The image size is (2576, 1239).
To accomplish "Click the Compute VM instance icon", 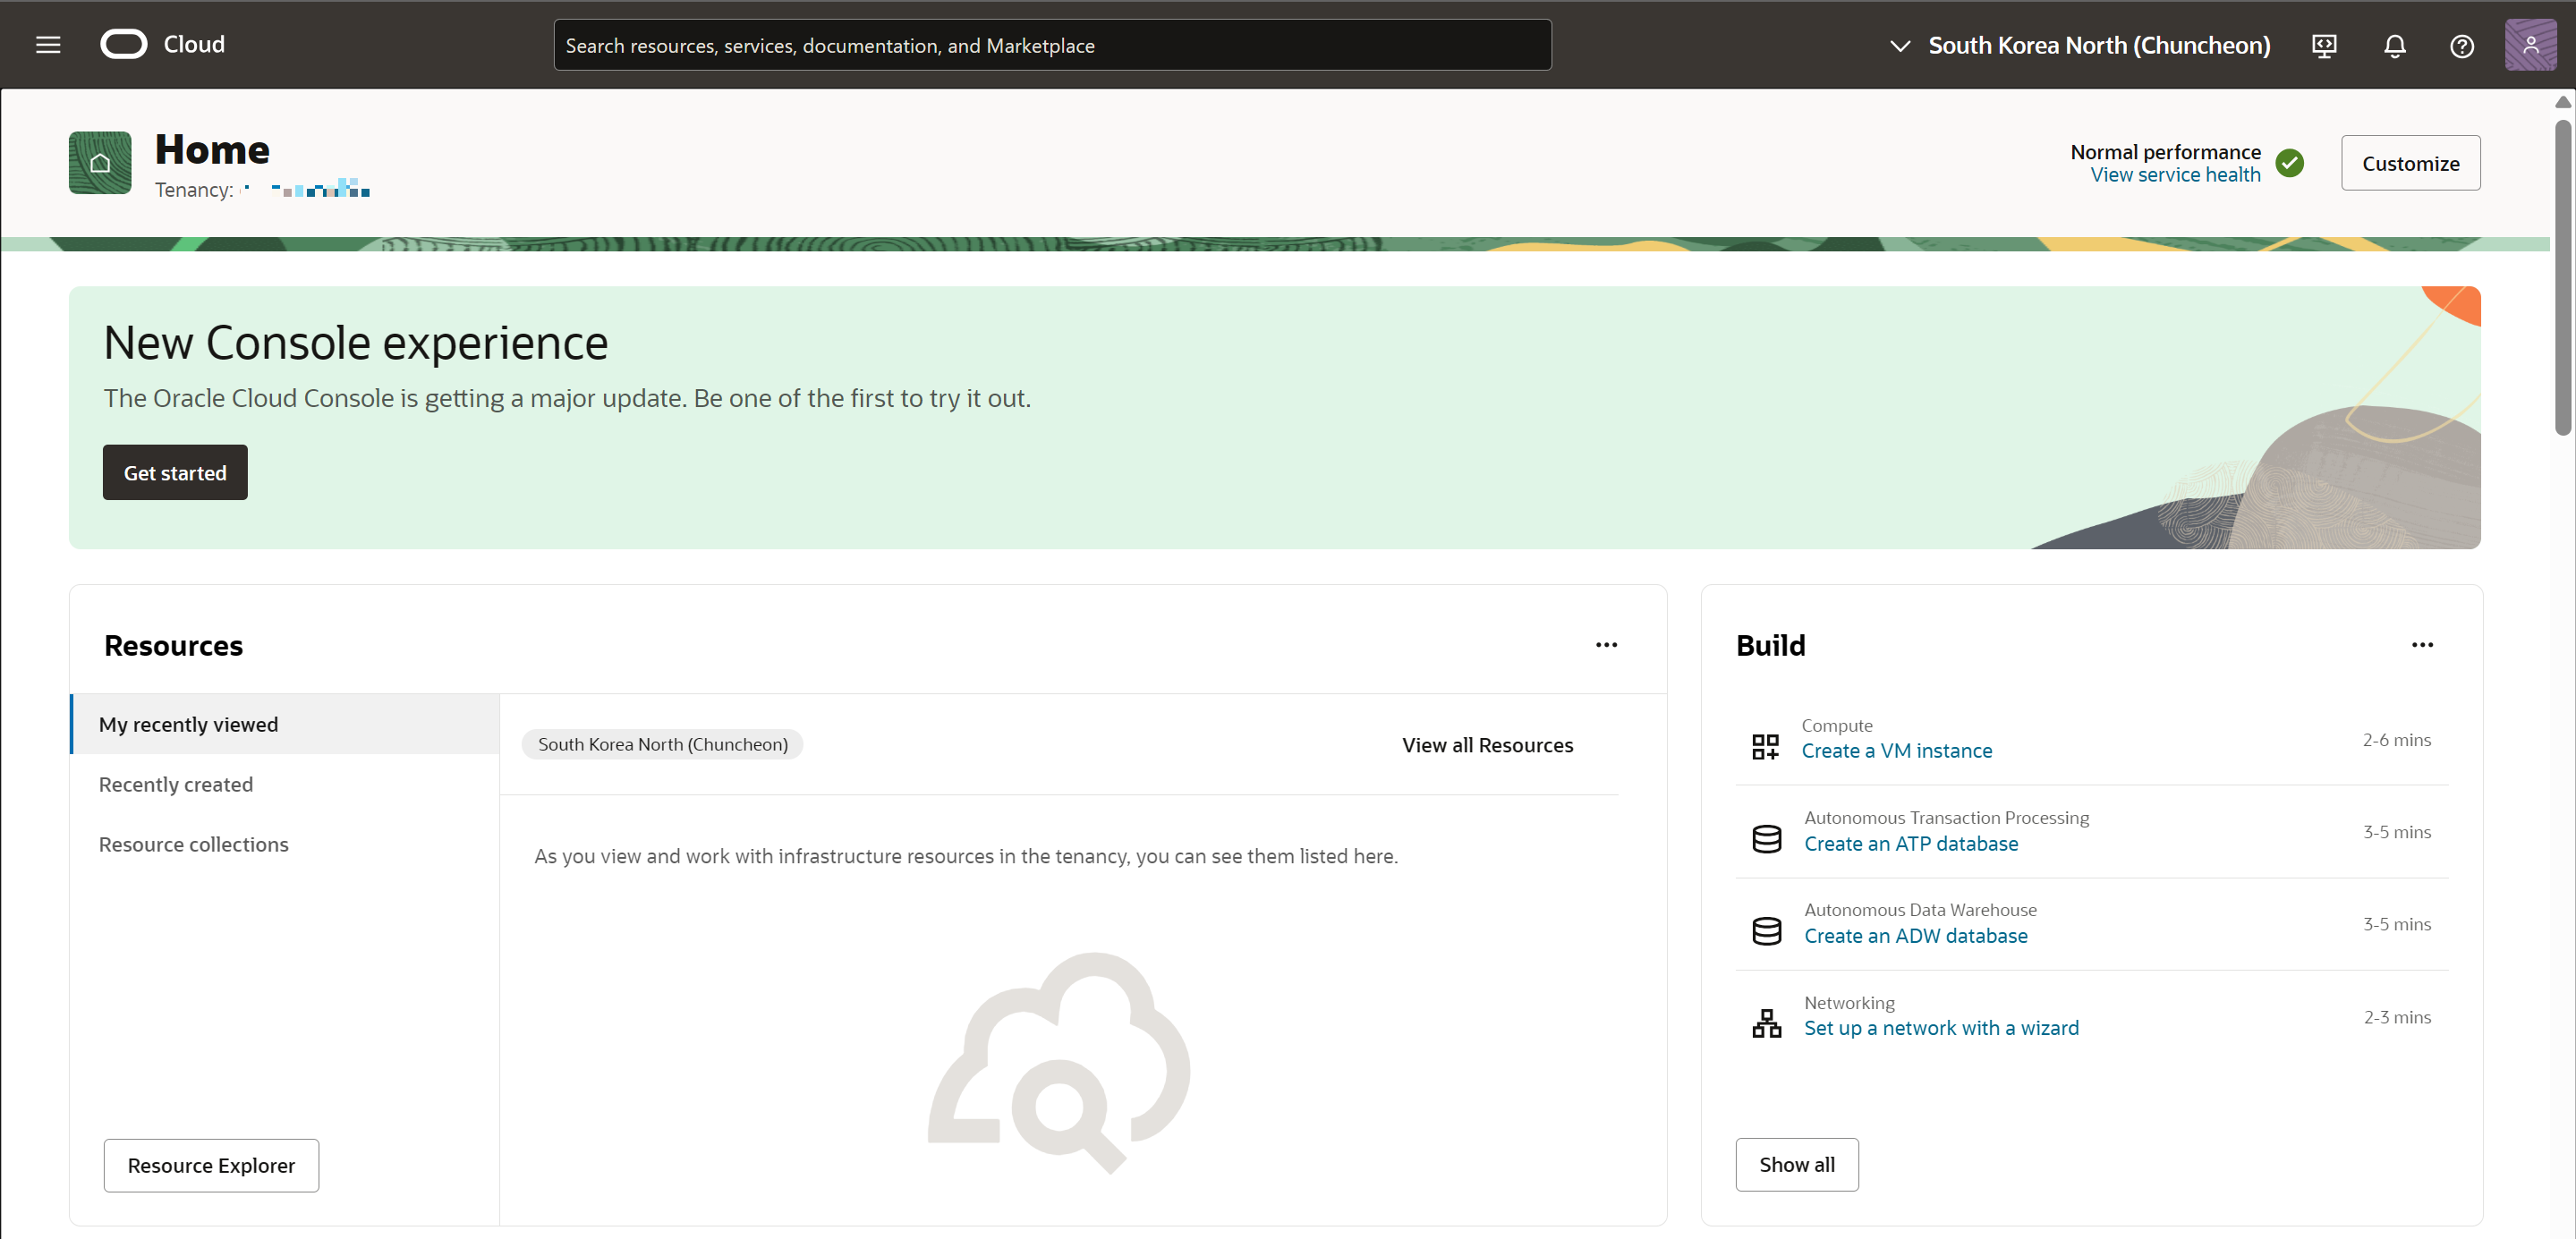I will [1765, 746].
